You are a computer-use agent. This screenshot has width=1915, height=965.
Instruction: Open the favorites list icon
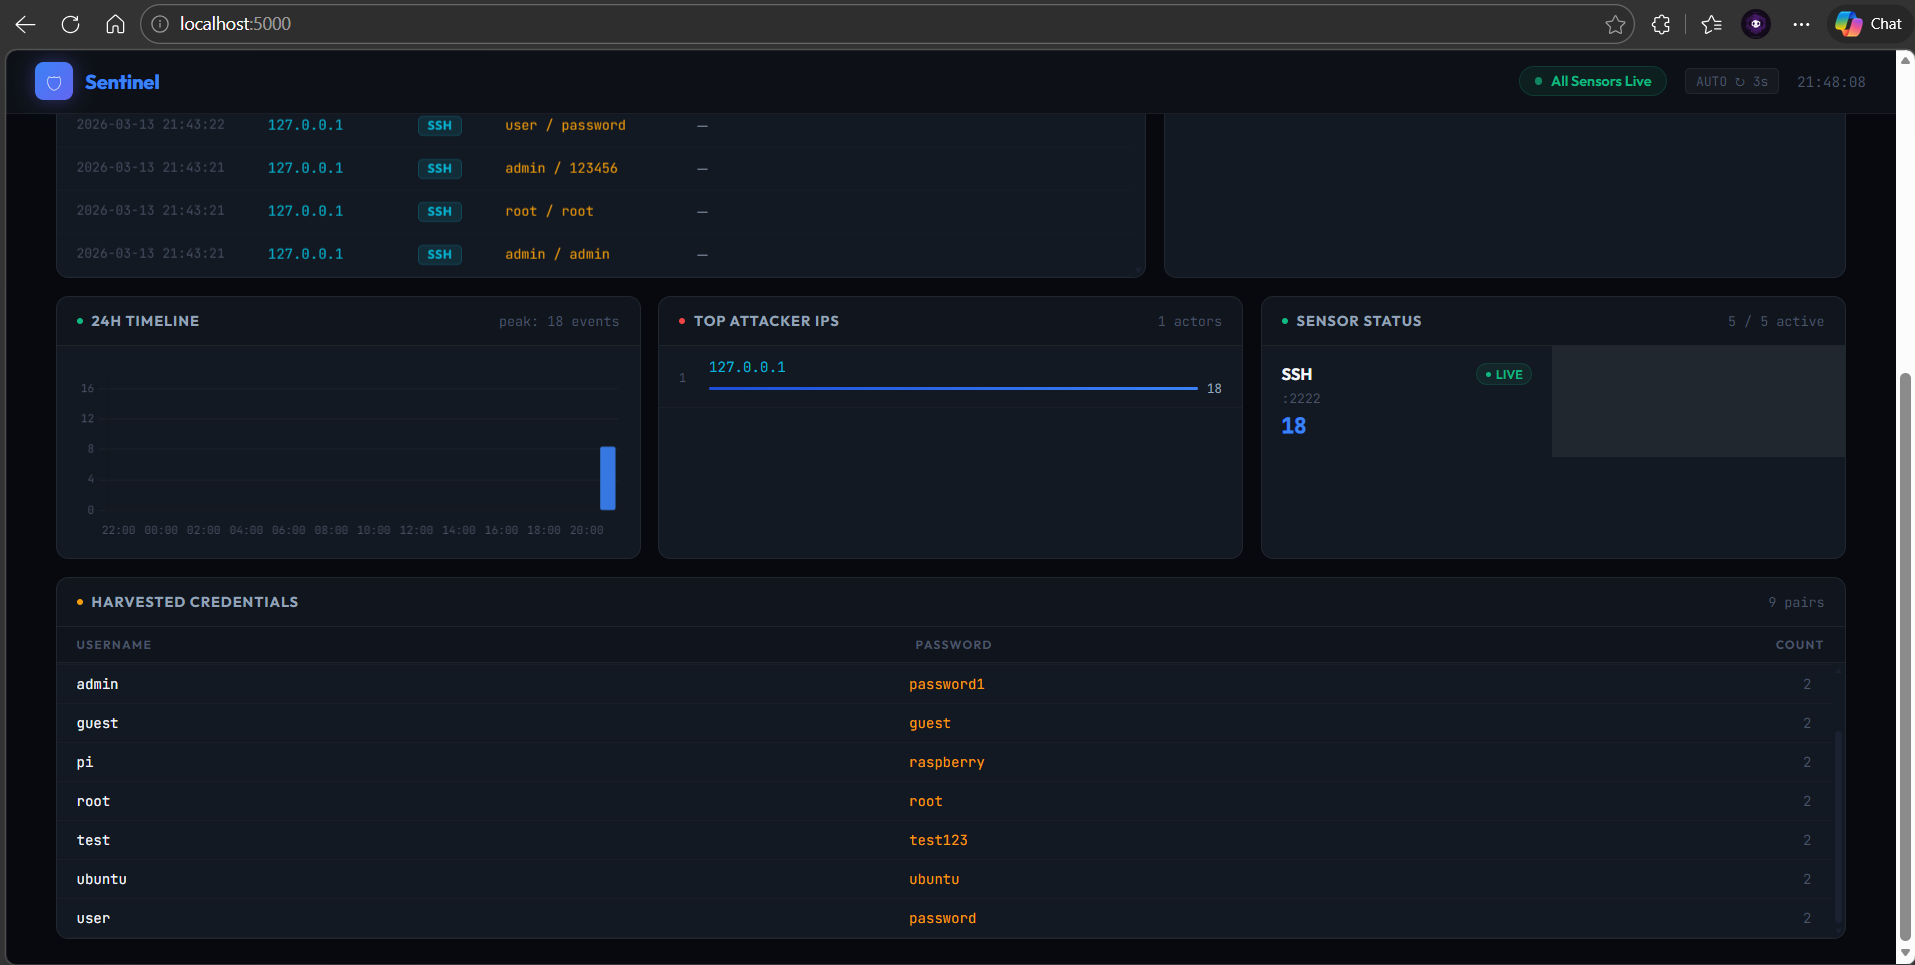(x=1711, y=24)
